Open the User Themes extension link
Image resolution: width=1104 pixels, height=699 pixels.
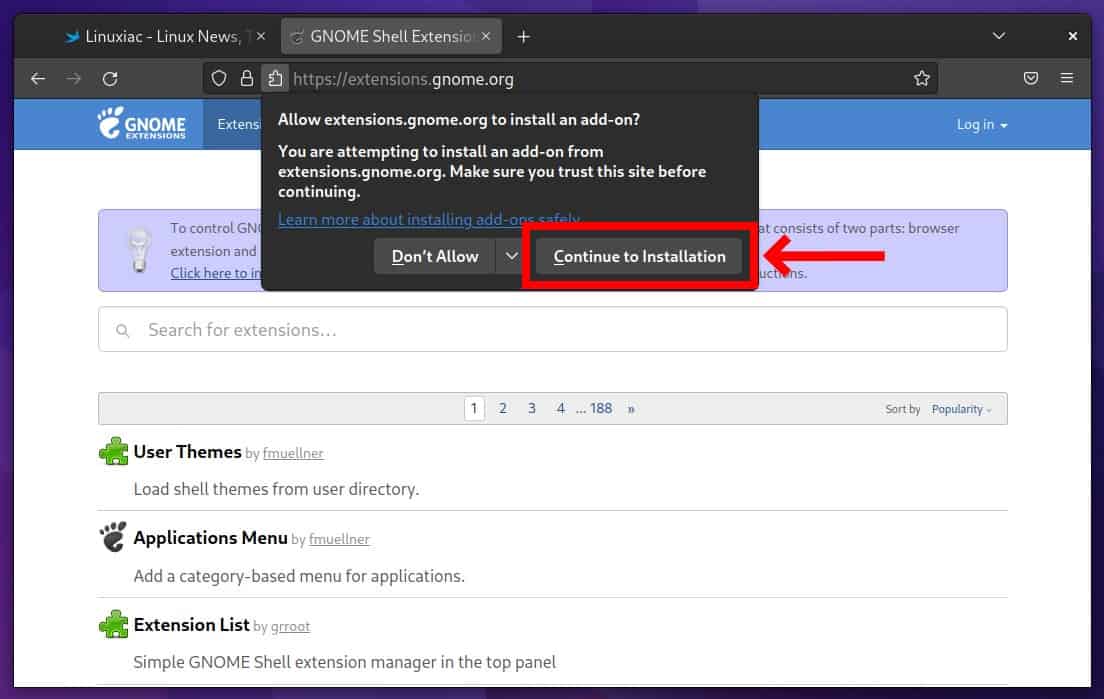pos(187,452)
